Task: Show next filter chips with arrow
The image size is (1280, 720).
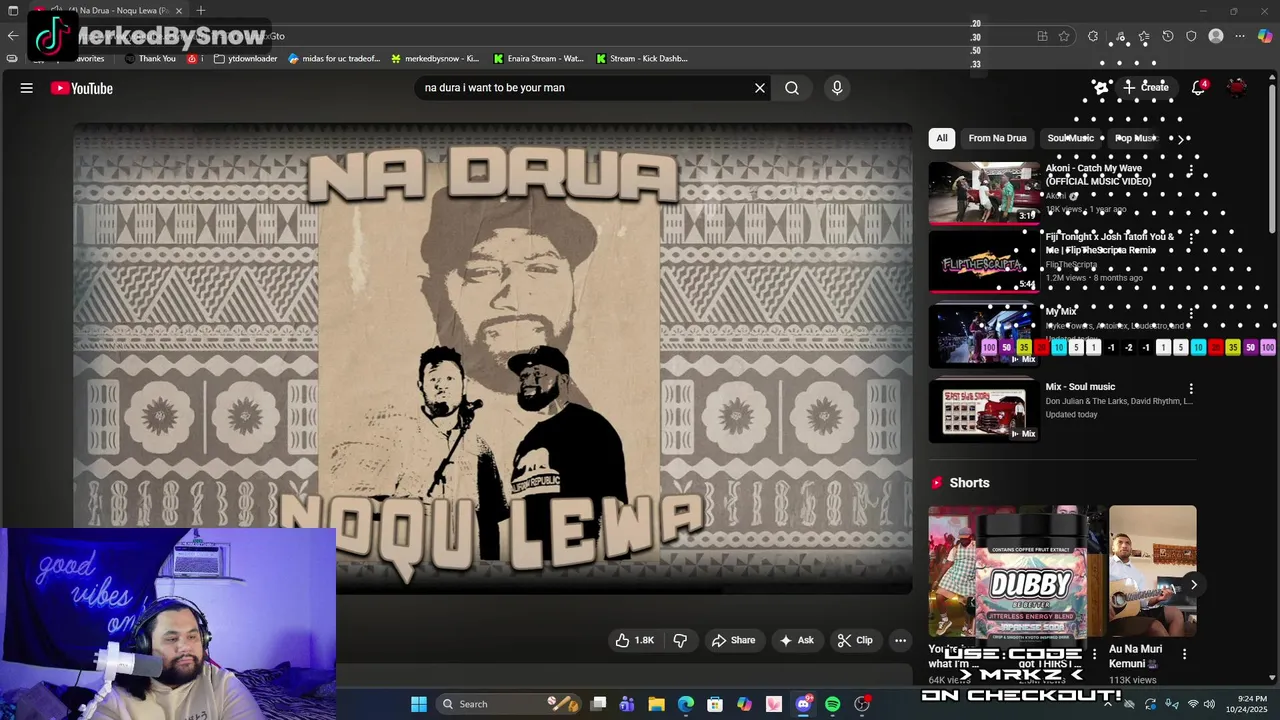Action: click(x=1180, y=138)
